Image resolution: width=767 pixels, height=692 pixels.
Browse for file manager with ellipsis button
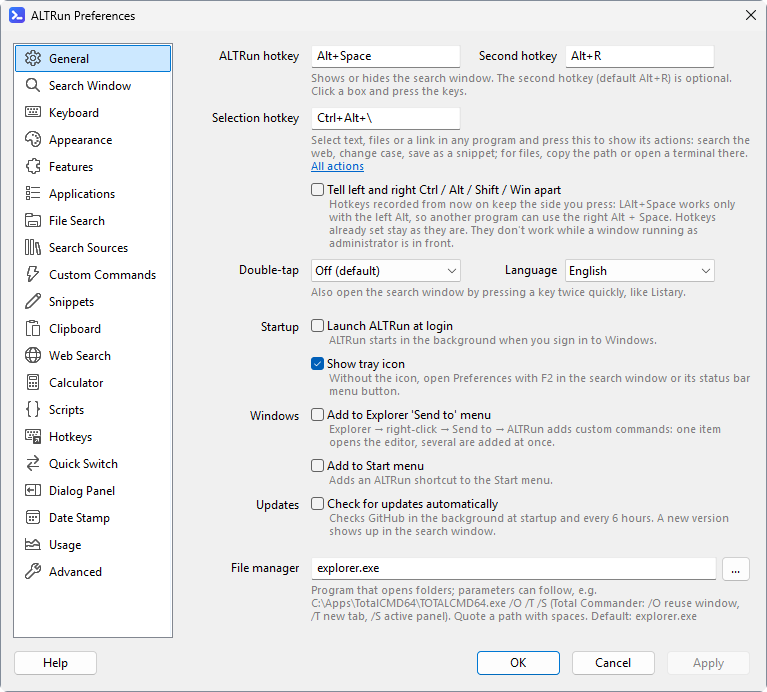736,569
